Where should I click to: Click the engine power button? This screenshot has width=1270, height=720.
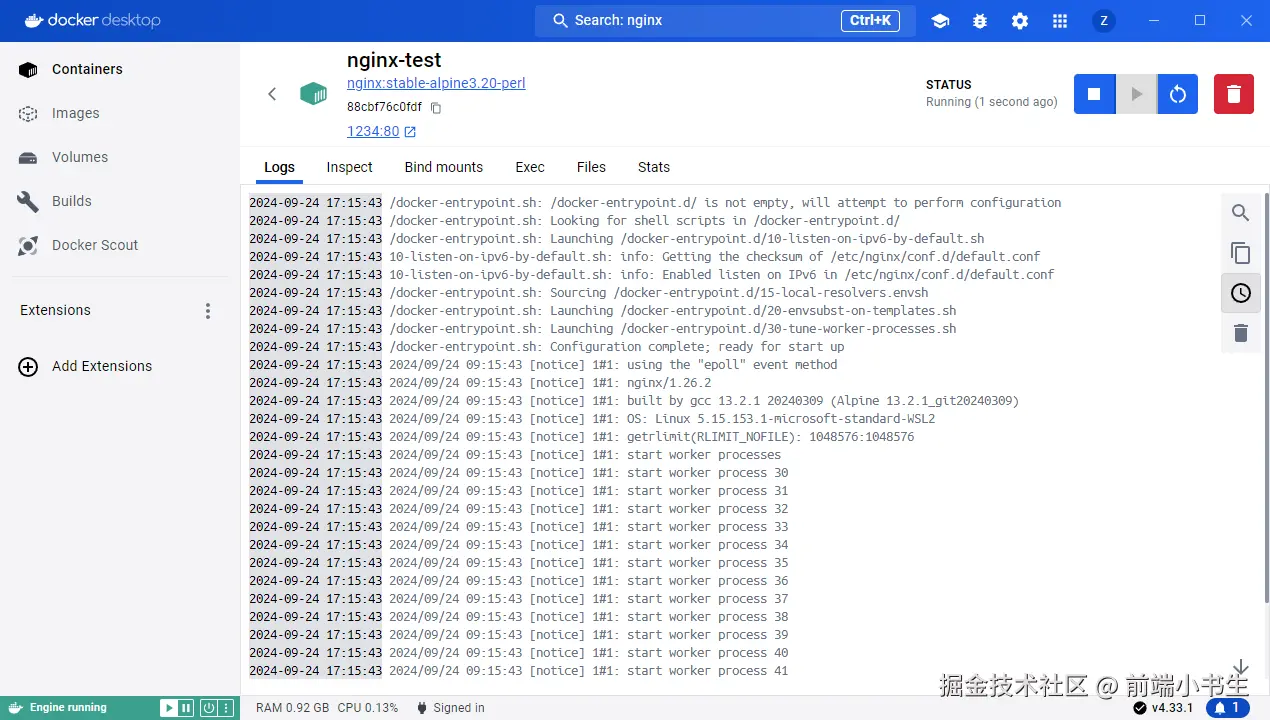(x=208, y=708)
